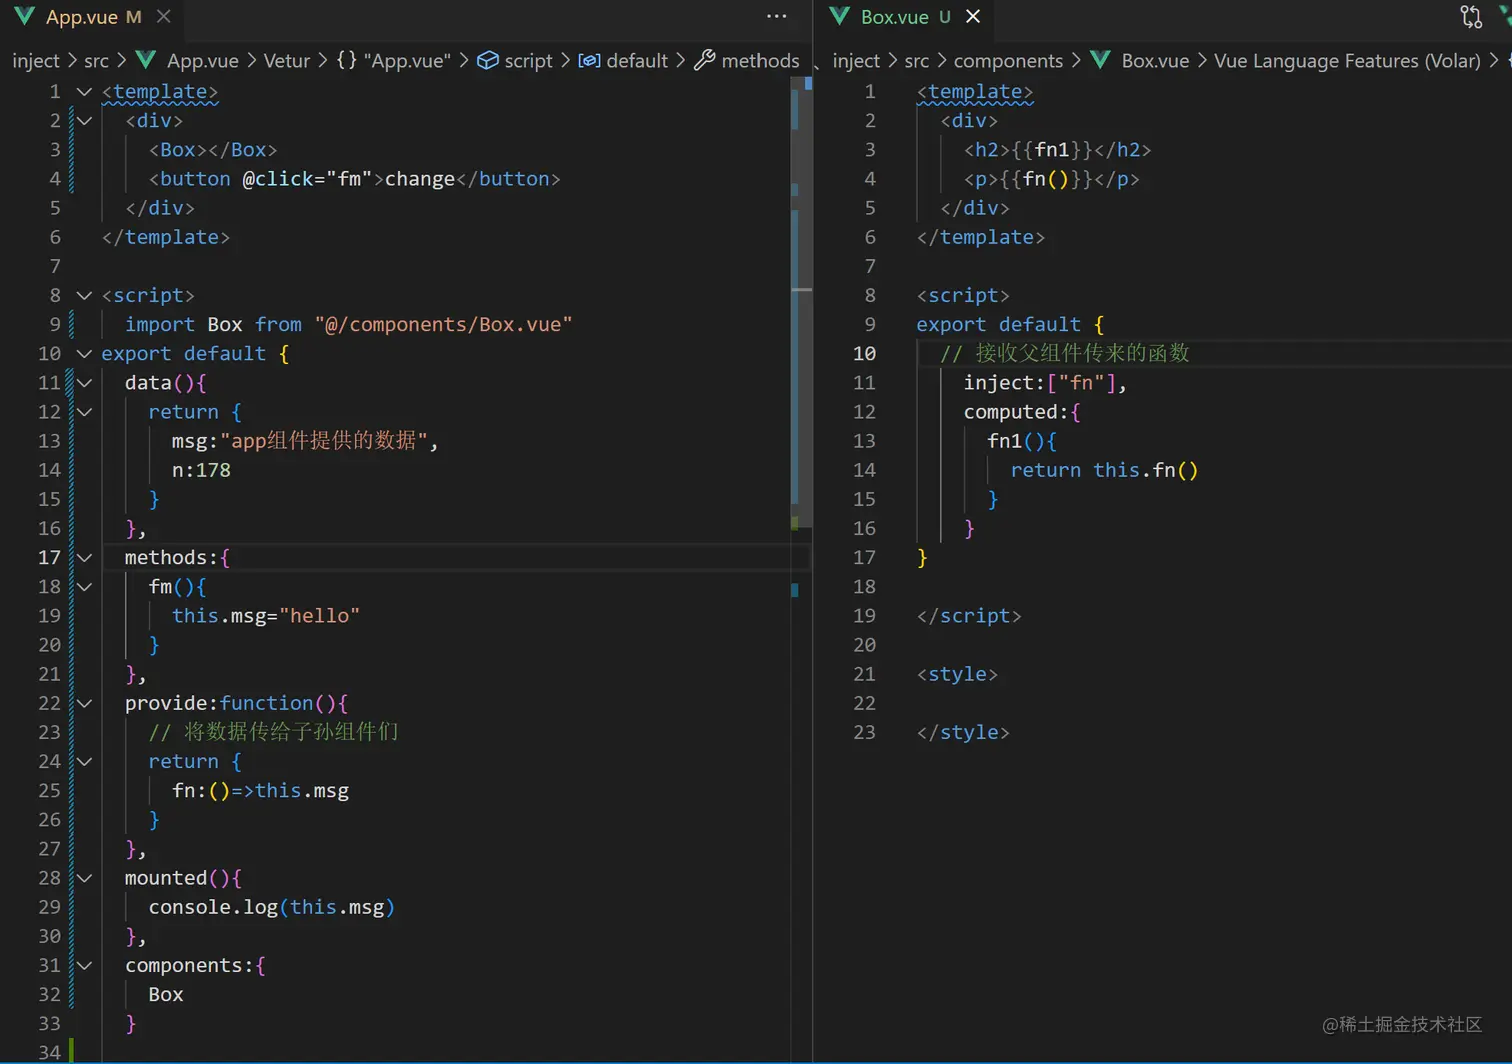Screen dimensions: 1512x1064
Task: Open the components breadcrumb in right pane
Action: (1007, 60)
